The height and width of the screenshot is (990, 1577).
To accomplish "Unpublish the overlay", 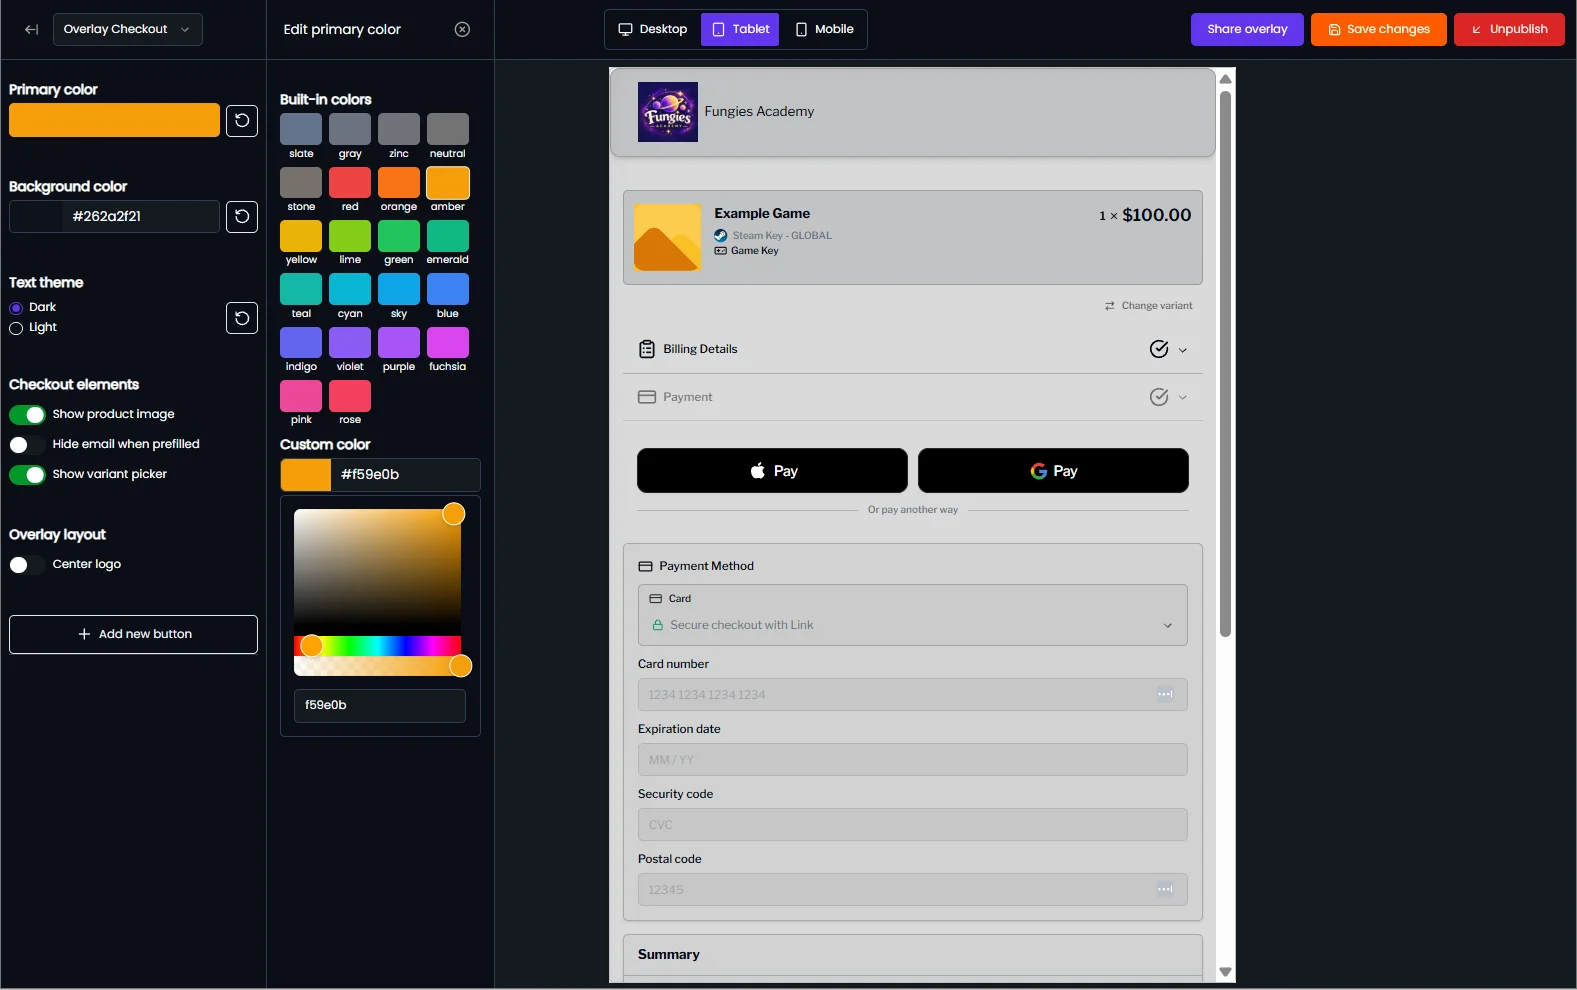I will coord(1509,29).
